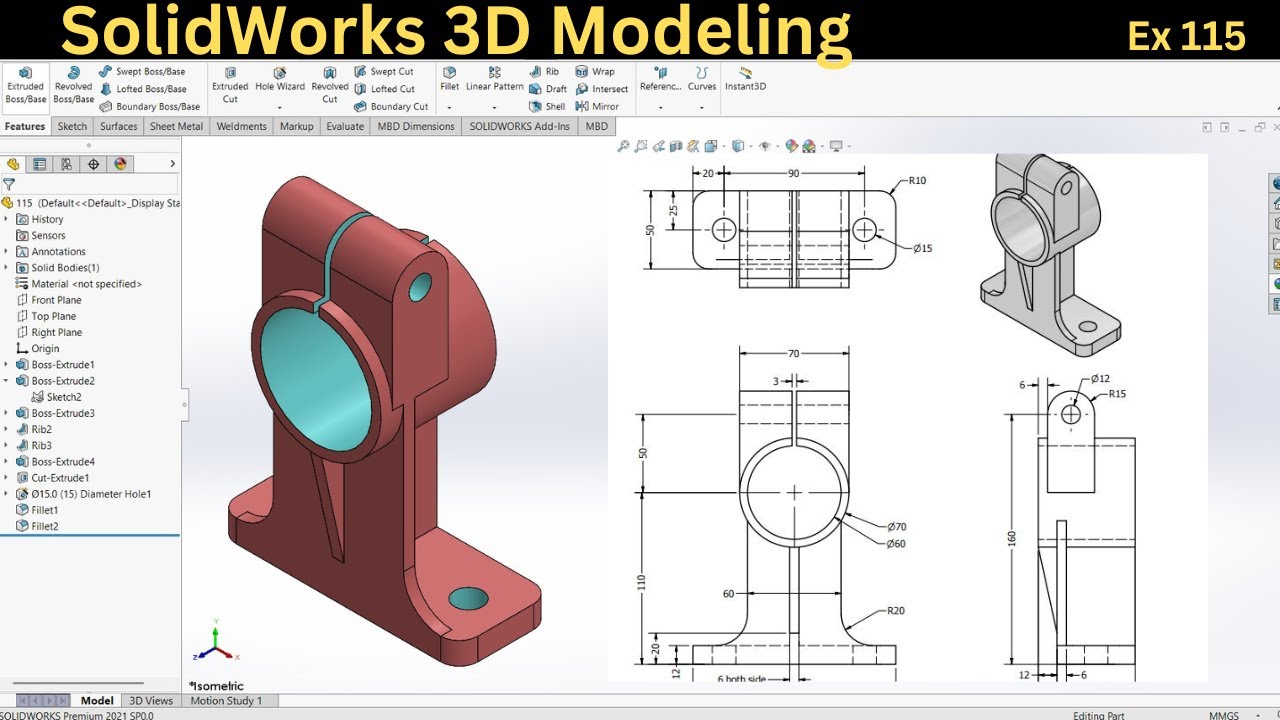Viewport: 1280px width, 720px height.
Task: Open the DisplayManager tab
Action: tap(121, 164)
